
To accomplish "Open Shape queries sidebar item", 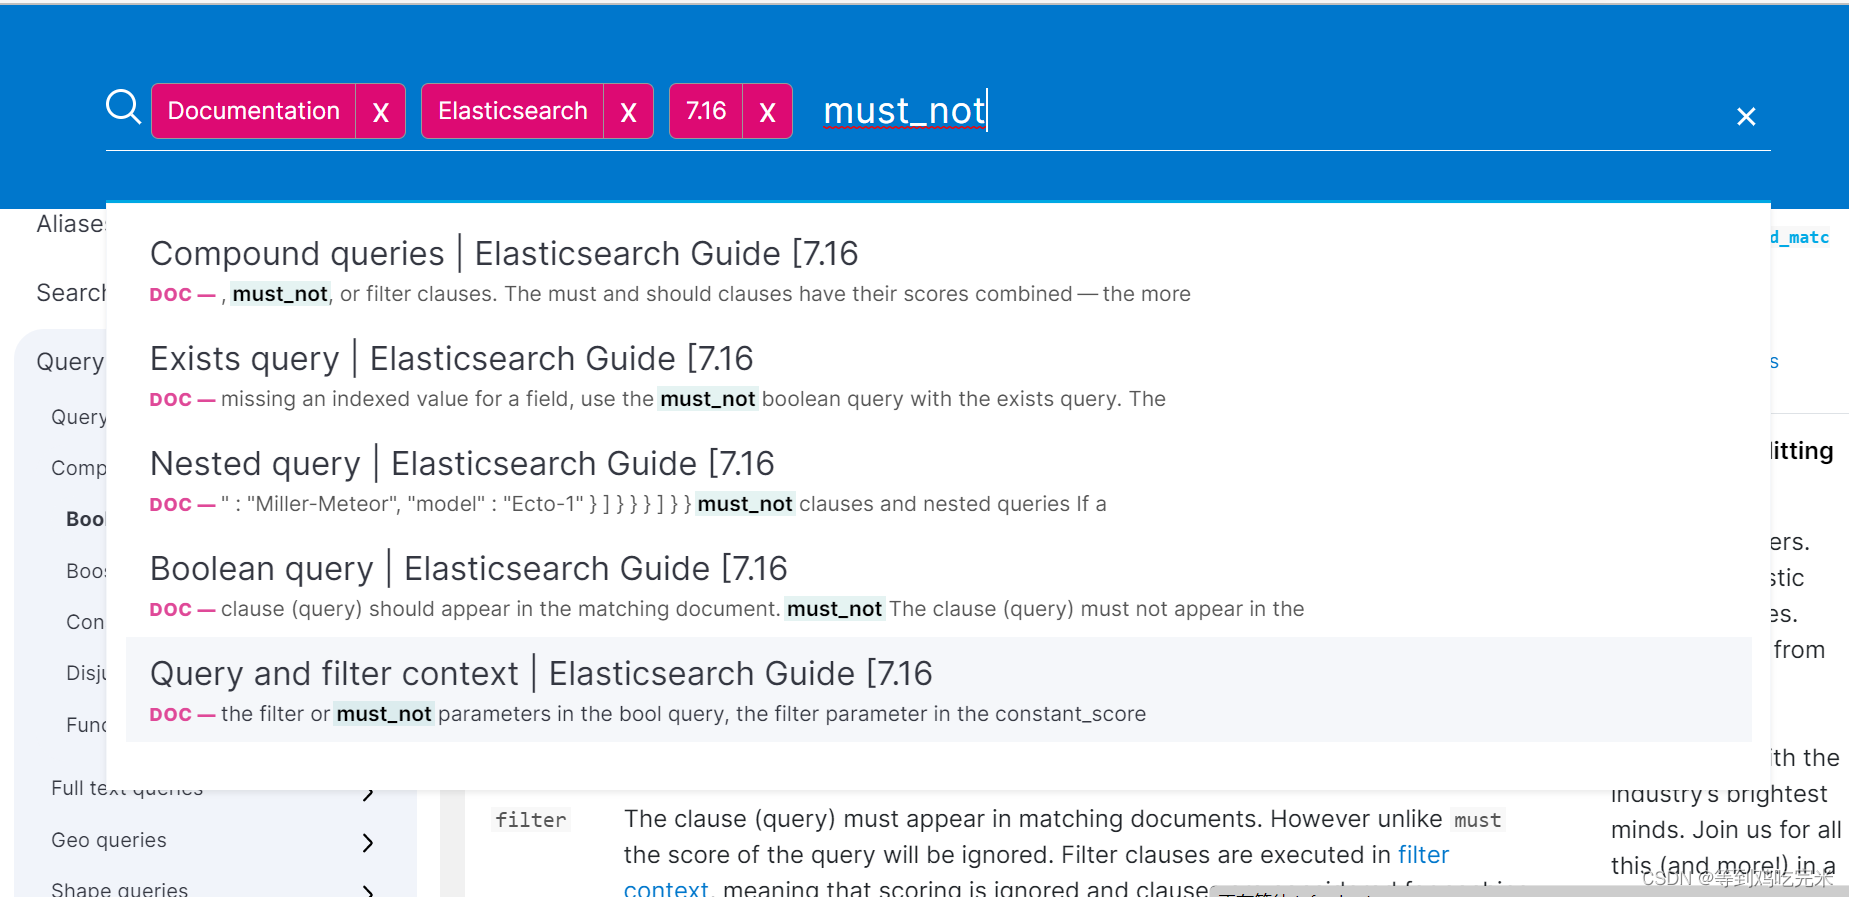I will [x=119, y=889].
